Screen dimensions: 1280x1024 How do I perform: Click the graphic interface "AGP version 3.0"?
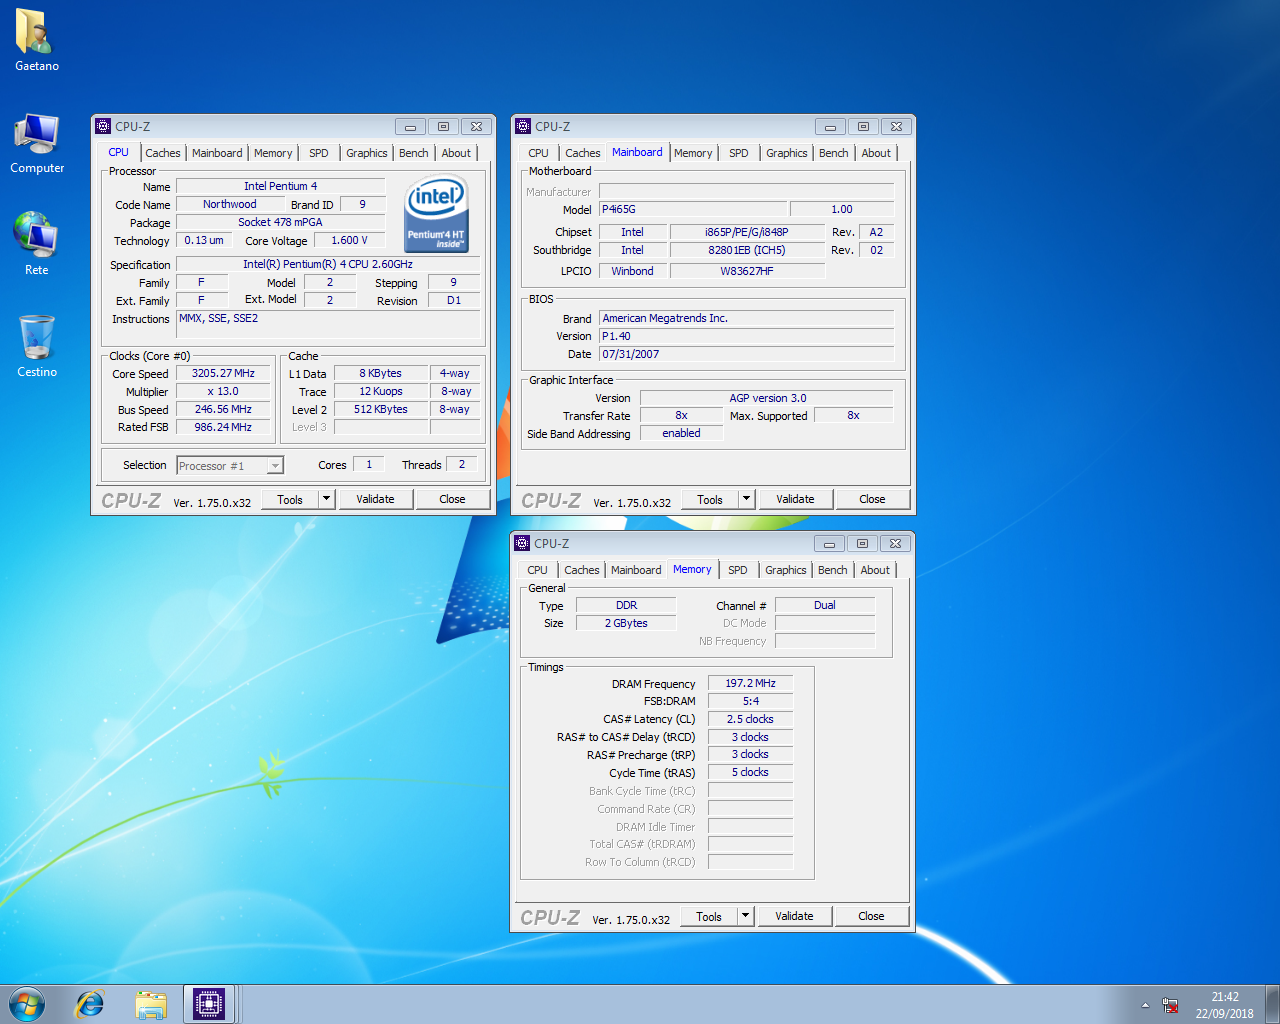[767, 398]
